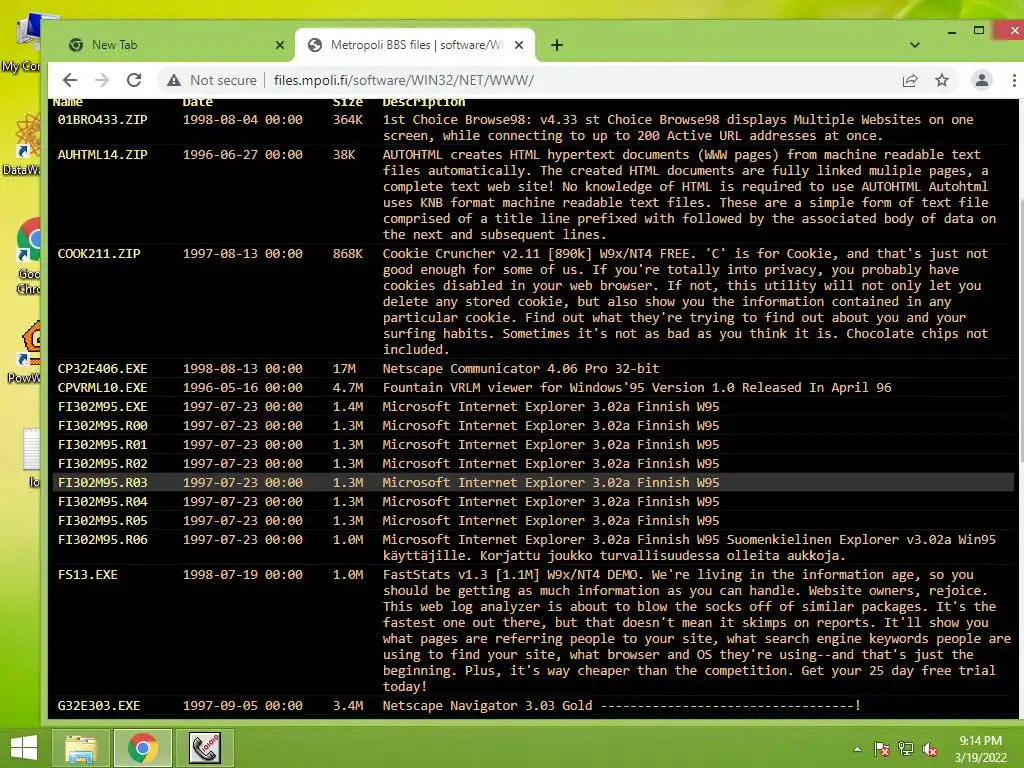Screen dimensions: 1024x768
Task: Share this page via share icon
Action: coord(910,80)
